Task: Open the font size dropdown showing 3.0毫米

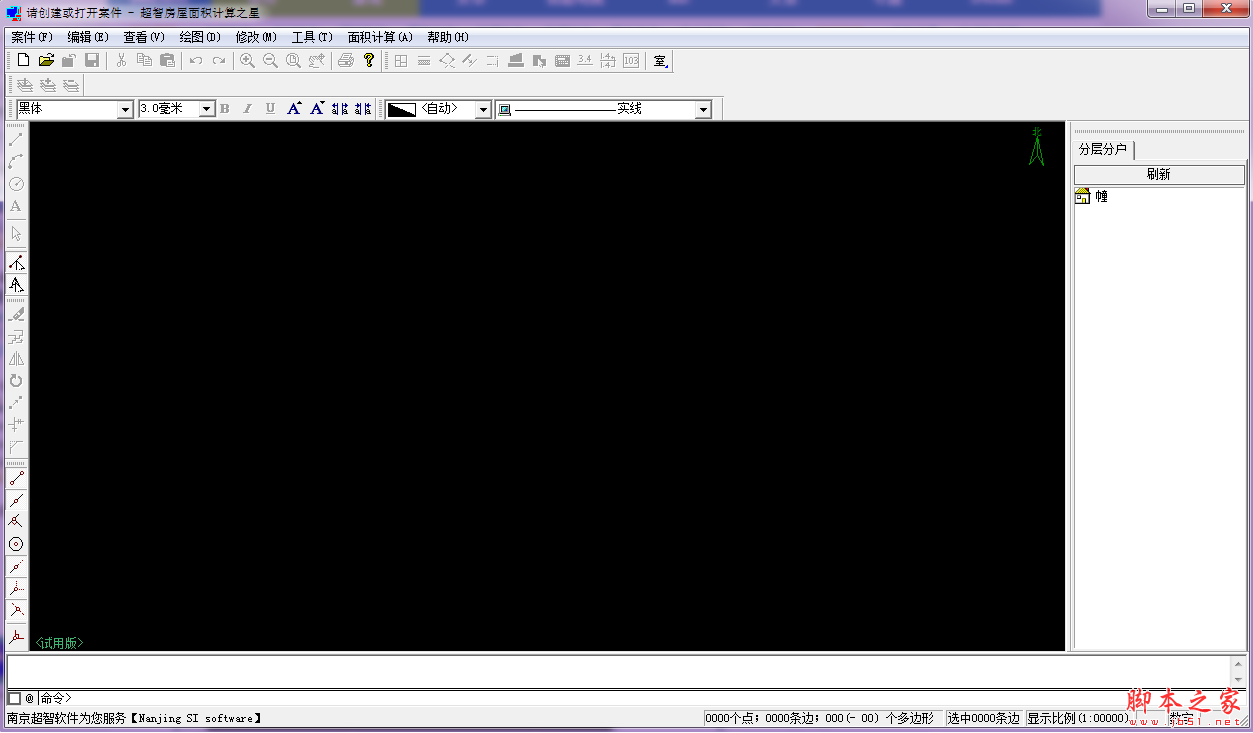Action: [205, 108]
